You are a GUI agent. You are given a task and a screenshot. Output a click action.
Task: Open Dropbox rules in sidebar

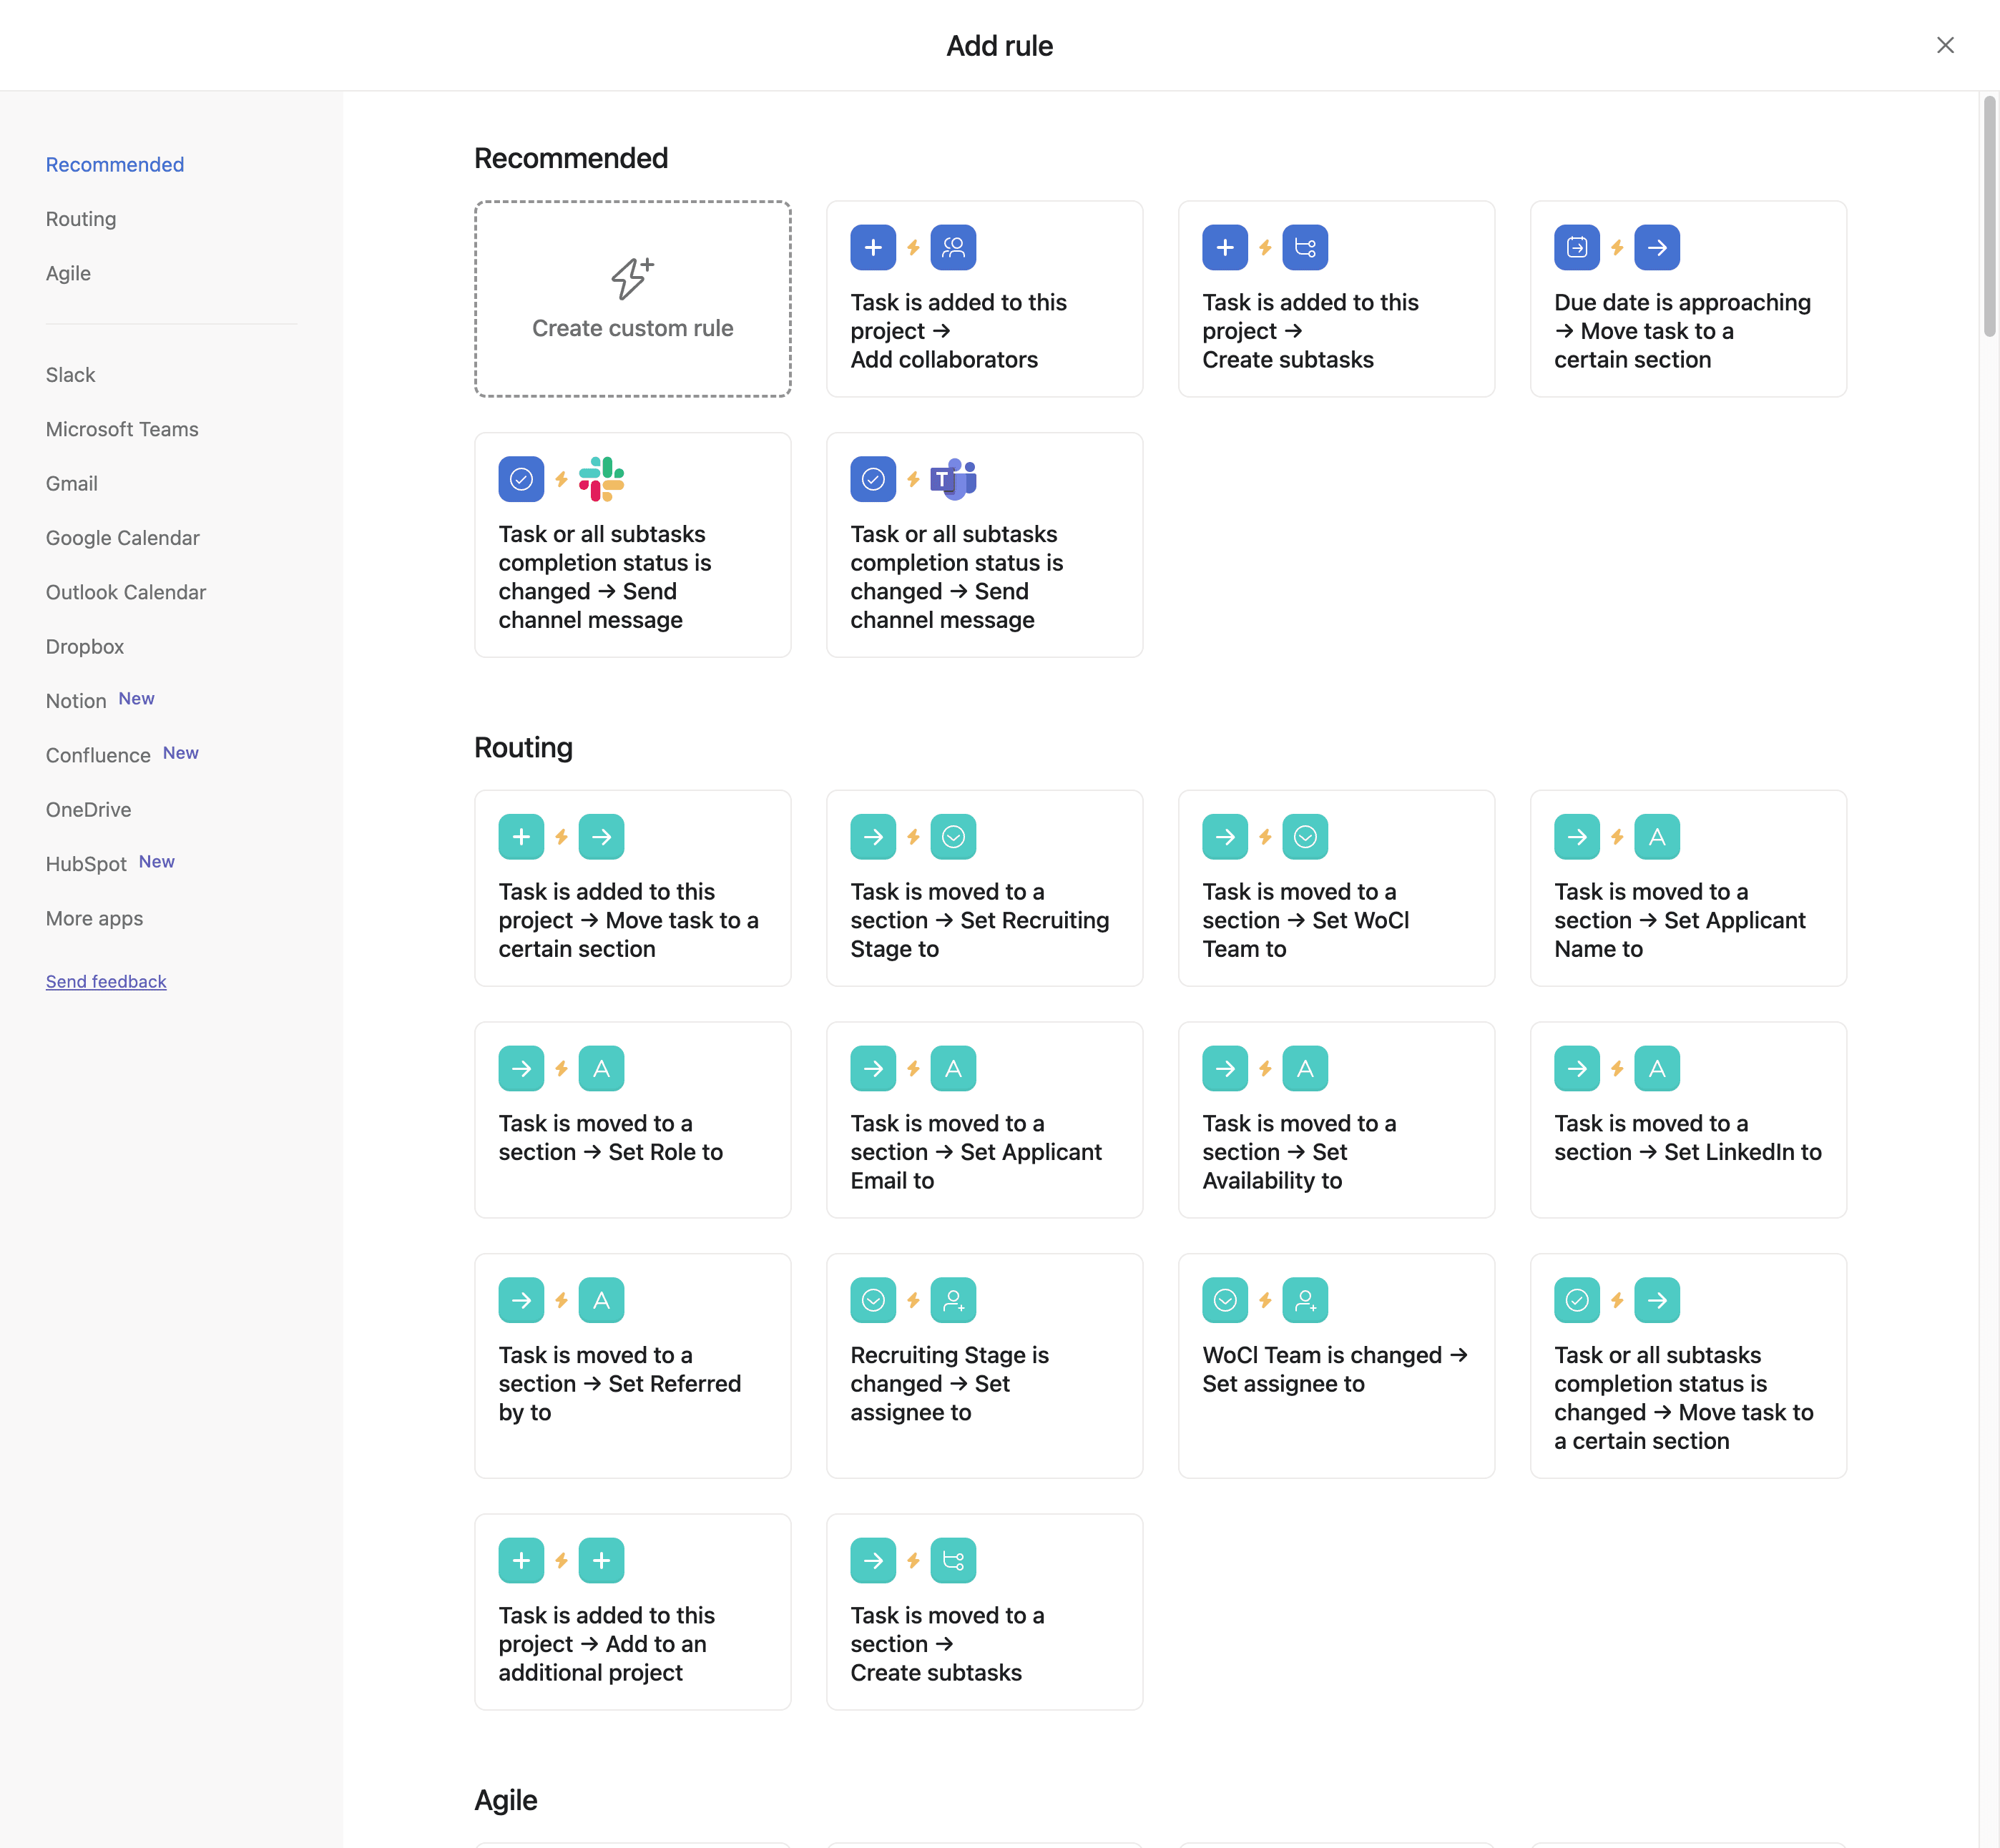pyautogui.click(x=85, y=647)
